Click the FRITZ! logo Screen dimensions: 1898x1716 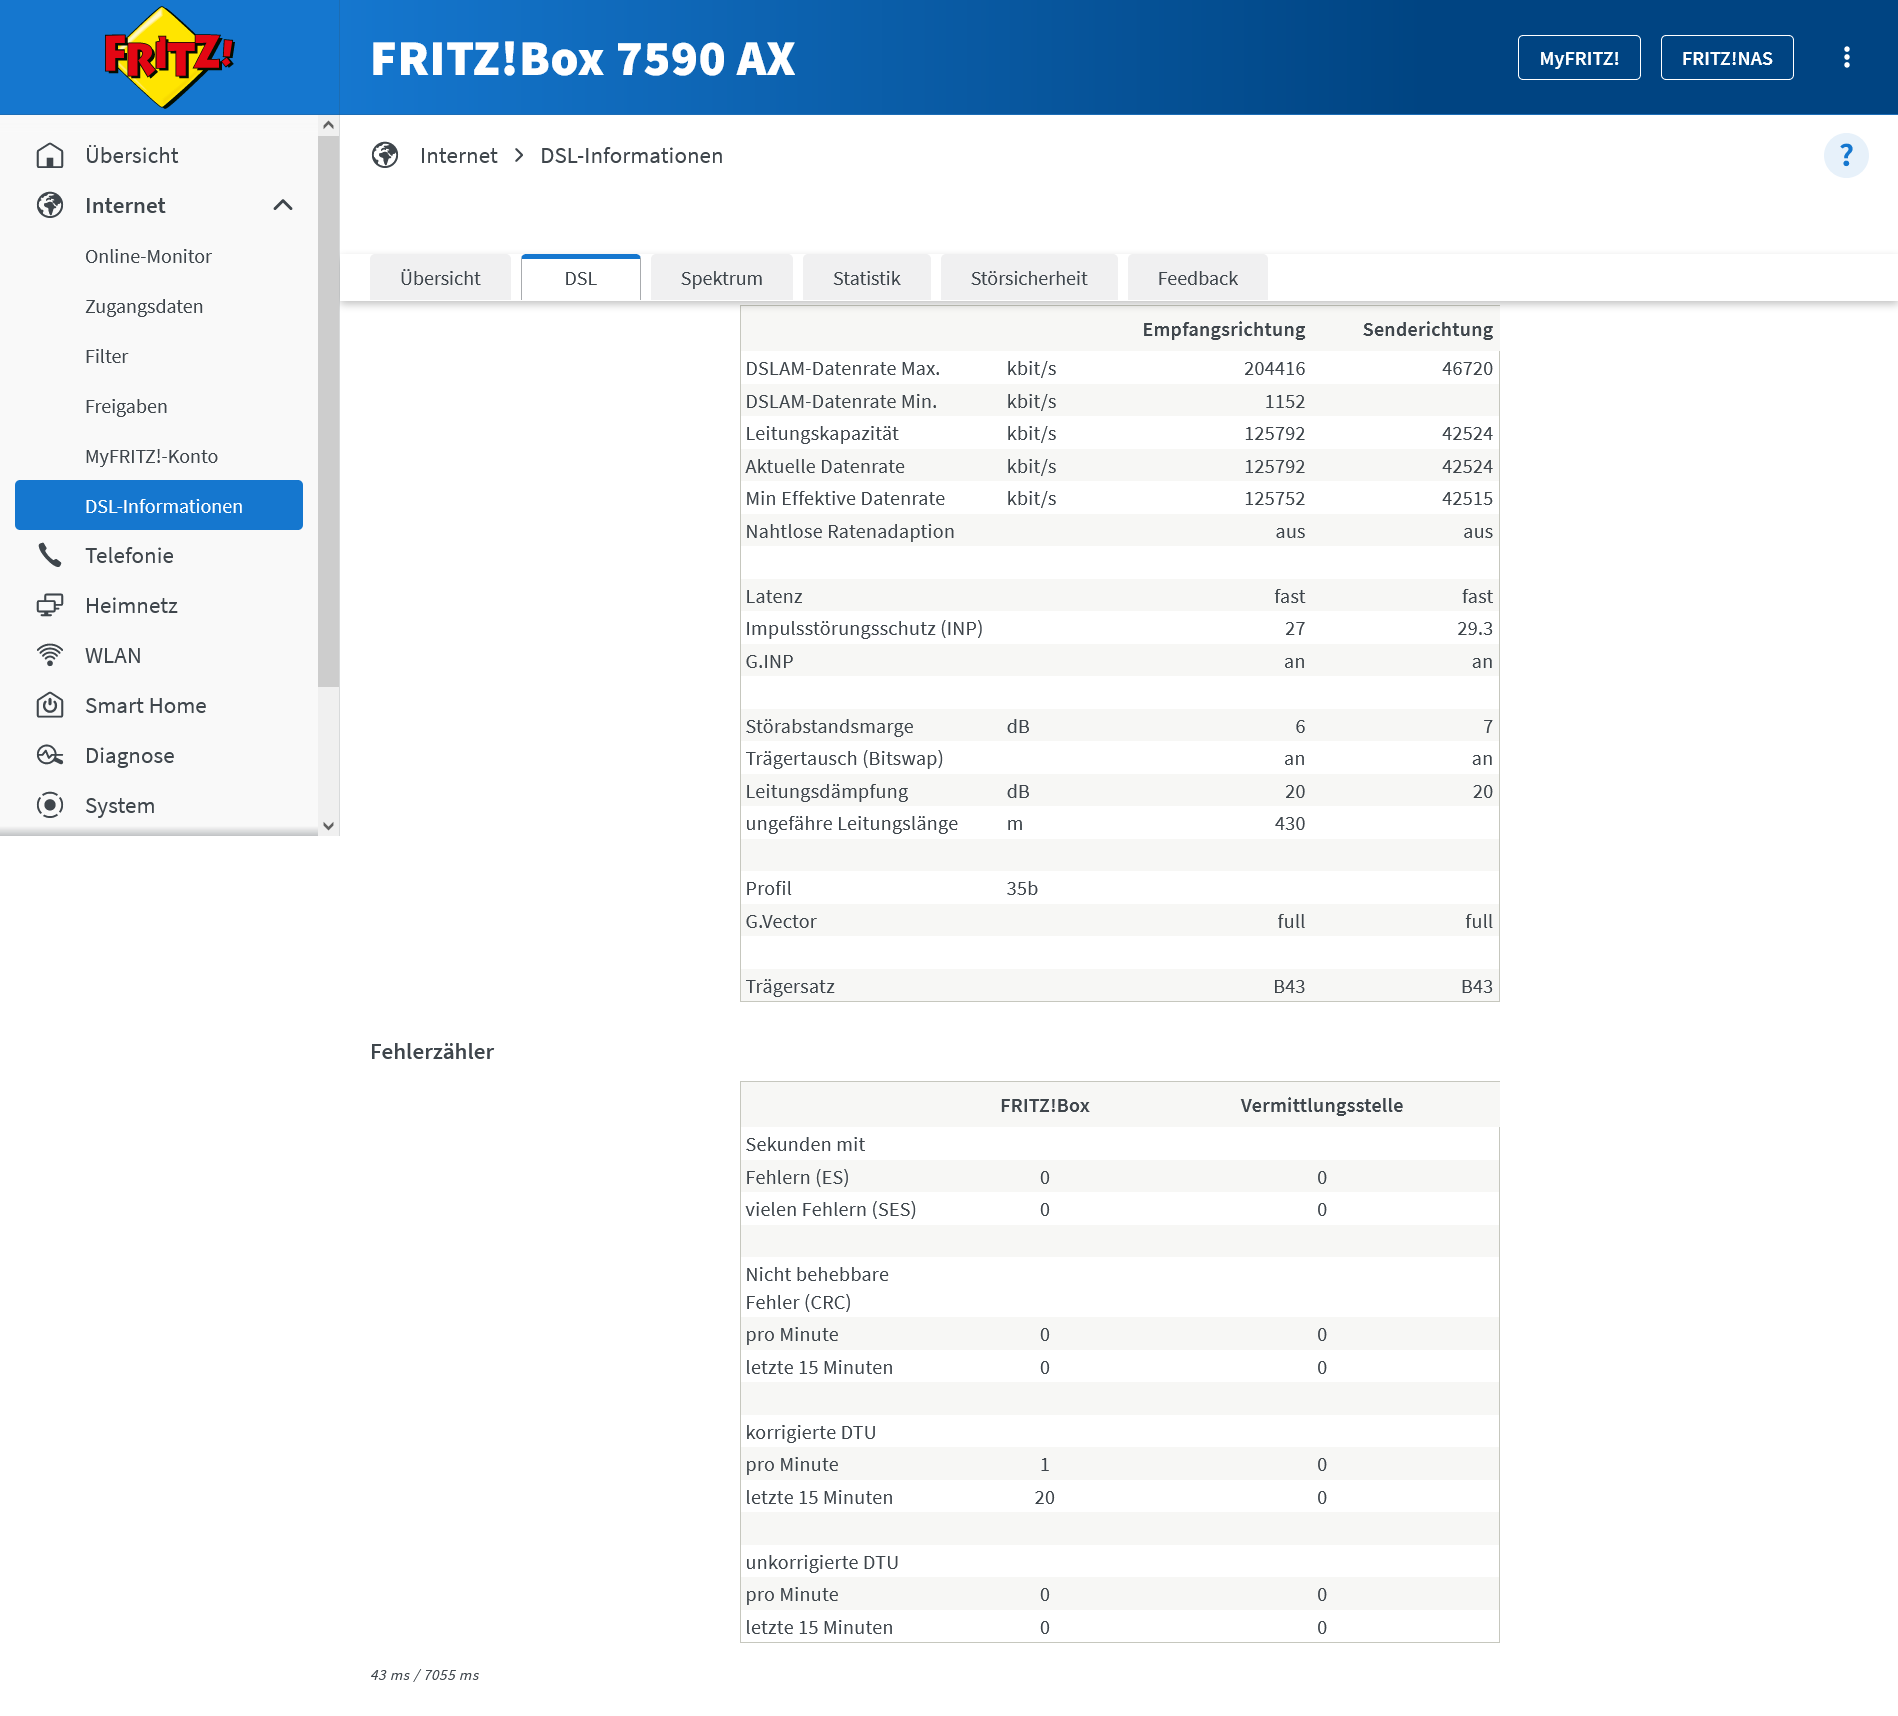coord(169,57)
